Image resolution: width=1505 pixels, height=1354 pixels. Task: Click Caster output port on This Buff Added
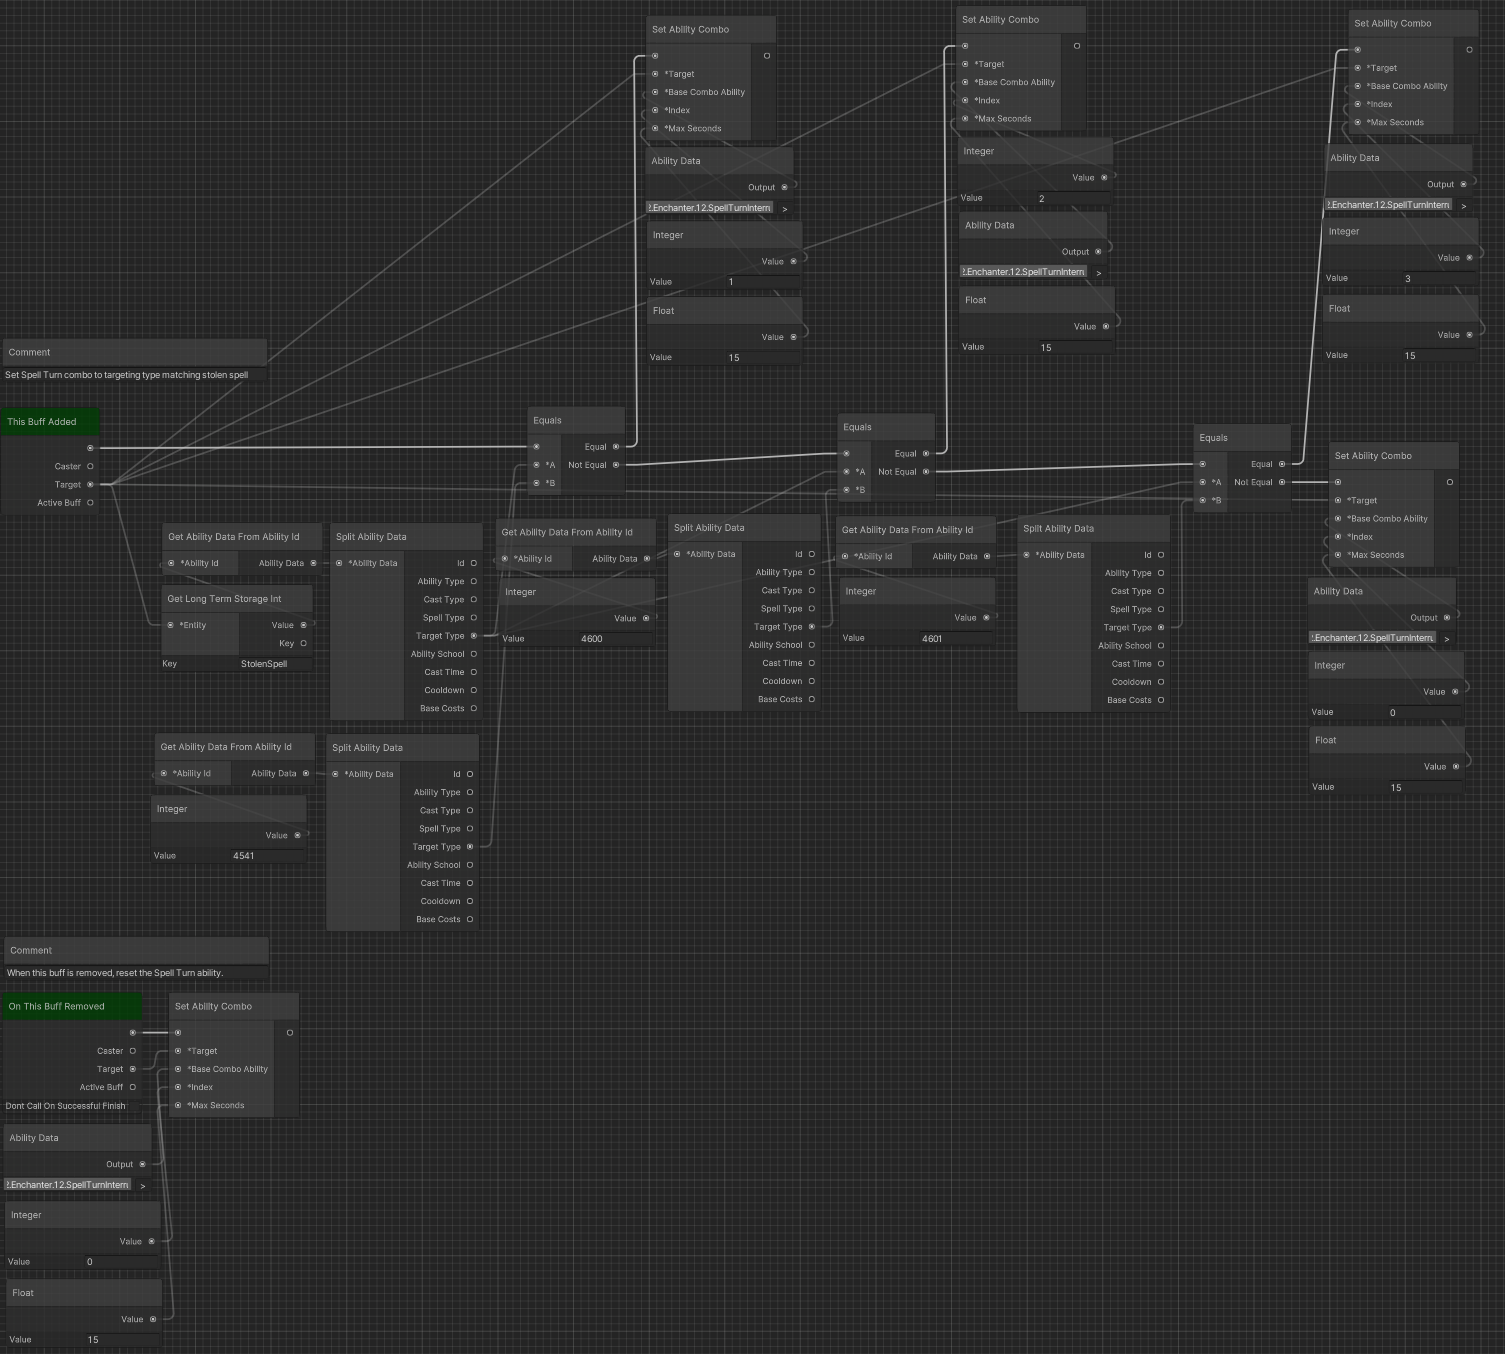90,466
